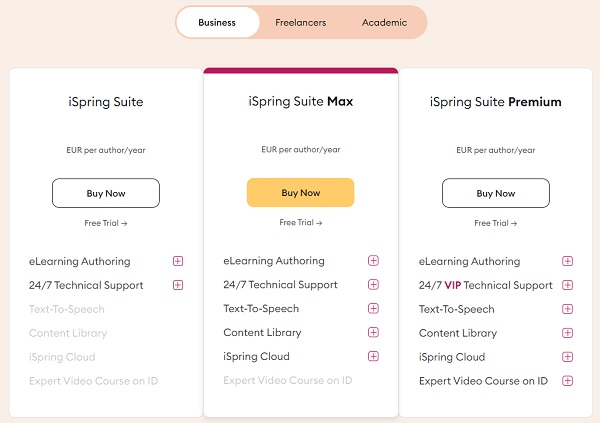Open Free Trial link under Suite Premium
Viewport: 600px width, 423px height.
(x=495, y=224)
